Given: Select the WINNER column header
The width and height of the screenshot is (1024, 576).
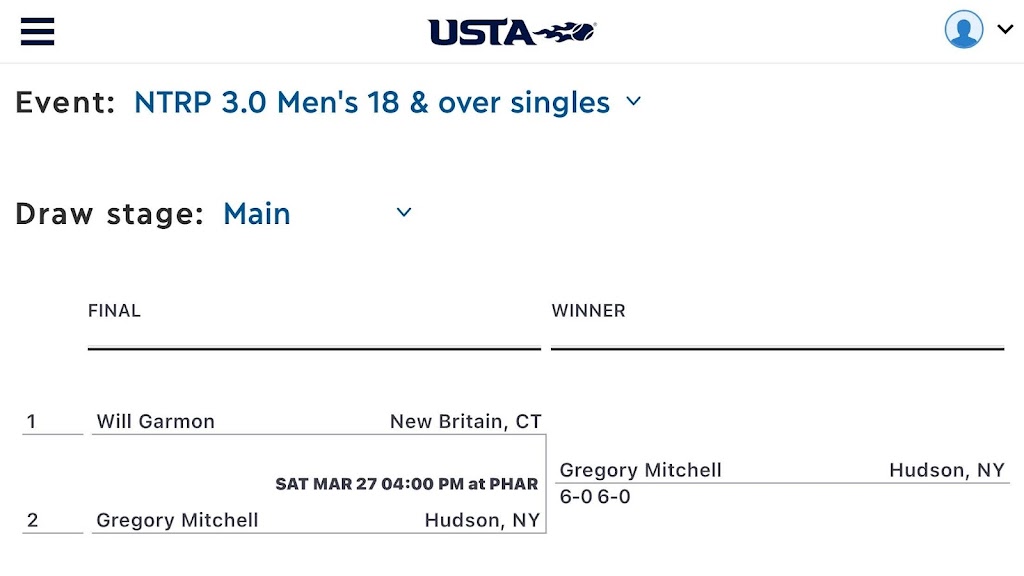Looking at the screenshot, I should click(588, 311).
